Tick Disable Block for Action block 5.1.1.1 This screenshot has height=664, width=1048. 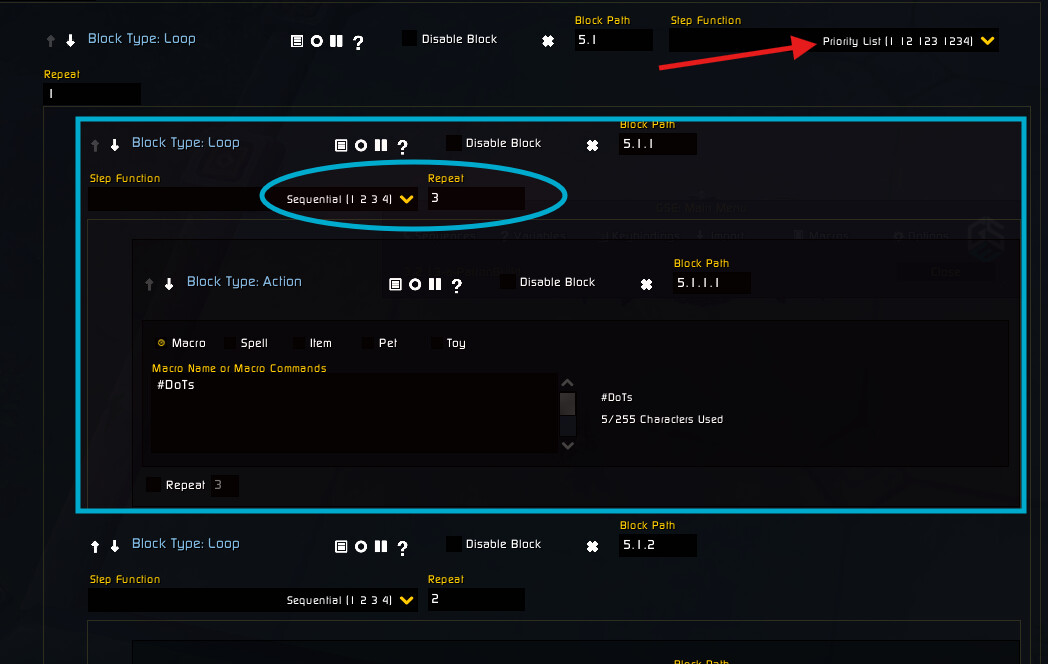[507, 282]
